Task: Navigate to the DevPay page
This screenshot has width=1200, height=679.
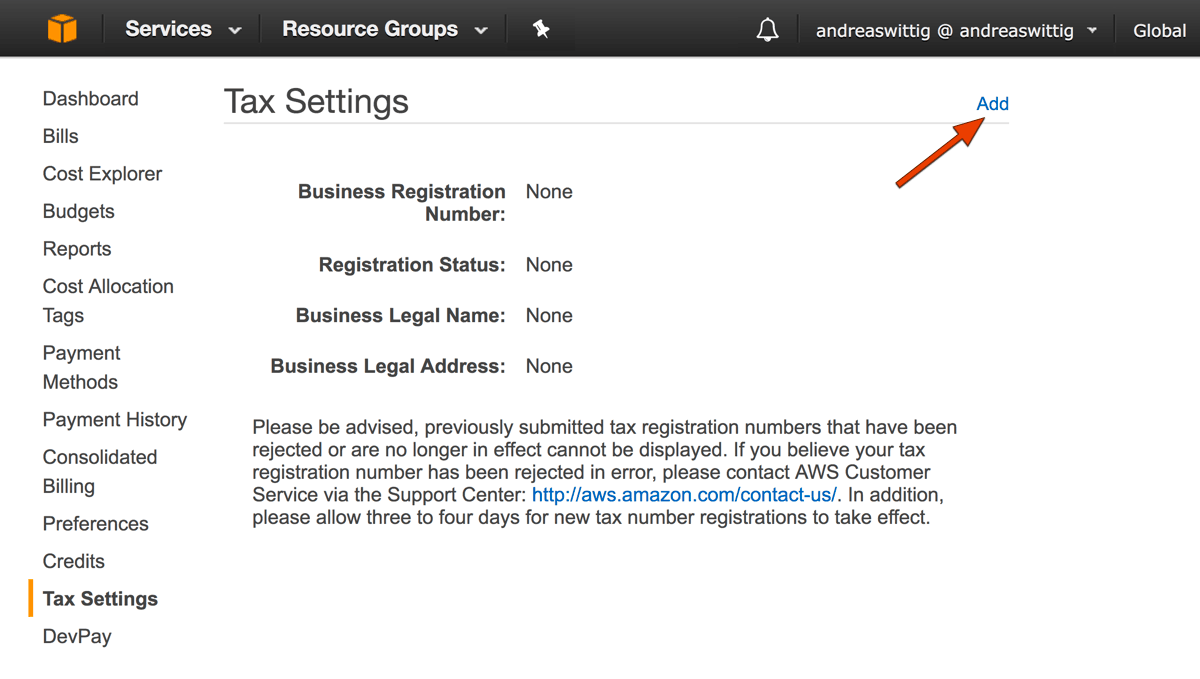Action: pos(77,636)
